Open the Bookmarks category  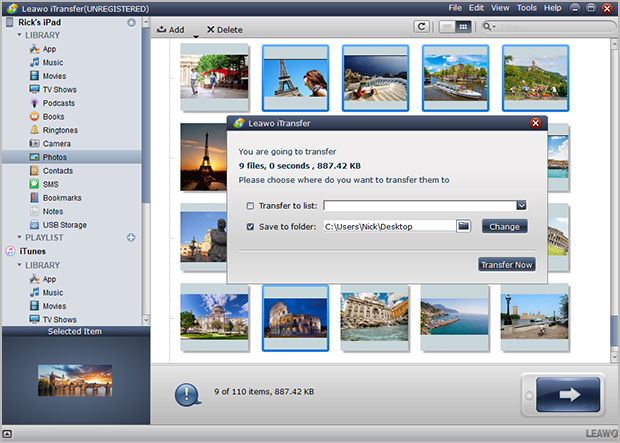click(55, 198)
